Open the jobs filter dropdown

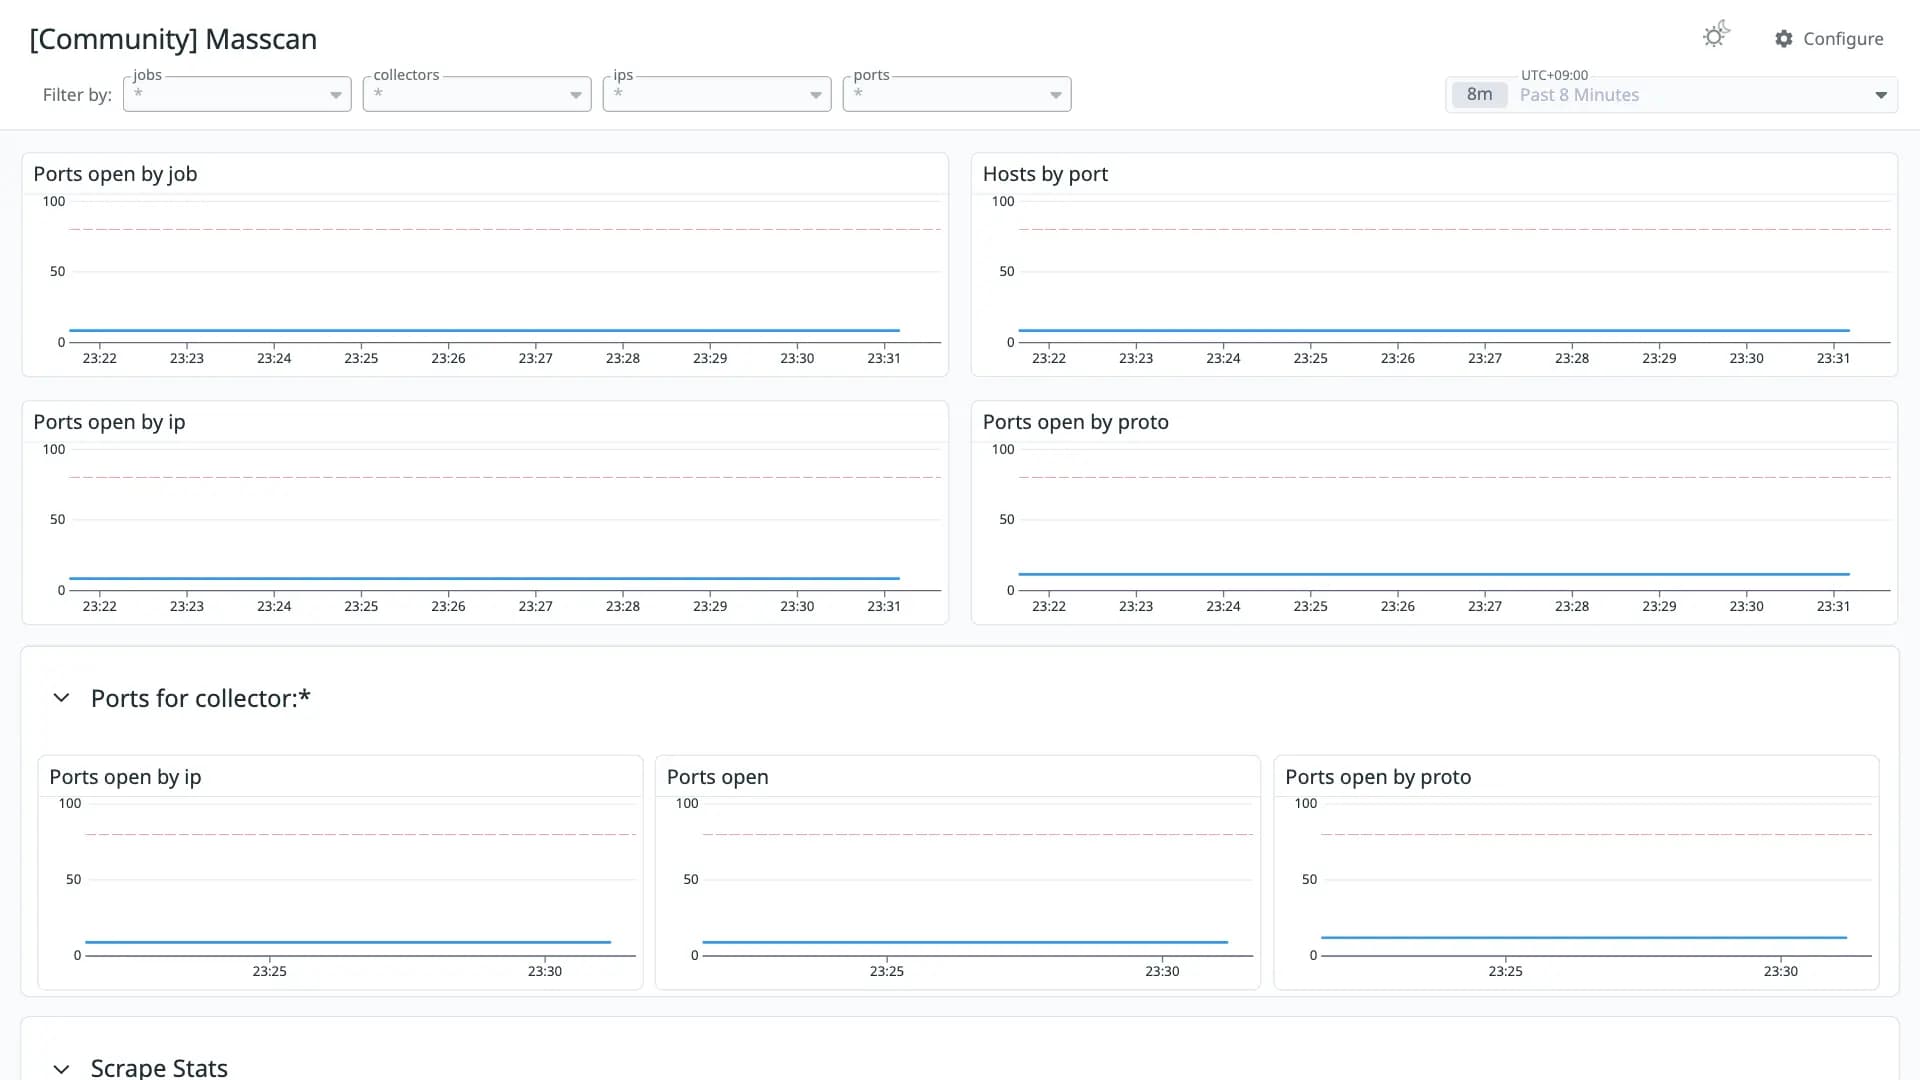237,94
